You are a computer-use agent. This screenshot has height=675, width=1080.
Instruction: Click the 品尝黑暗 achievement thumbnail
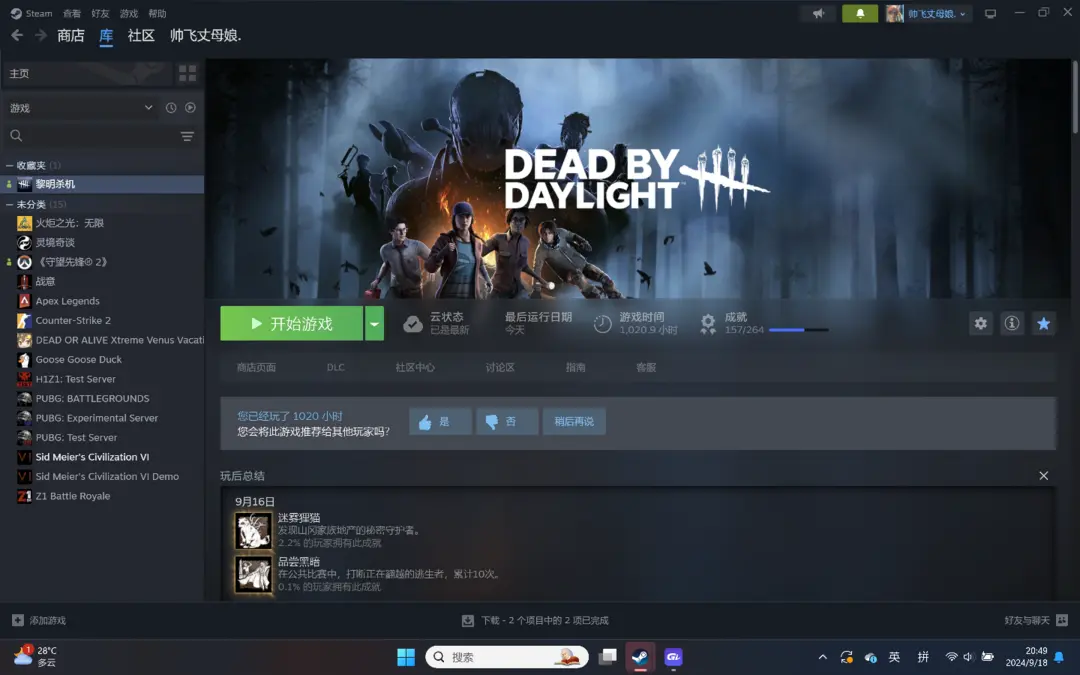pos(253,574)
